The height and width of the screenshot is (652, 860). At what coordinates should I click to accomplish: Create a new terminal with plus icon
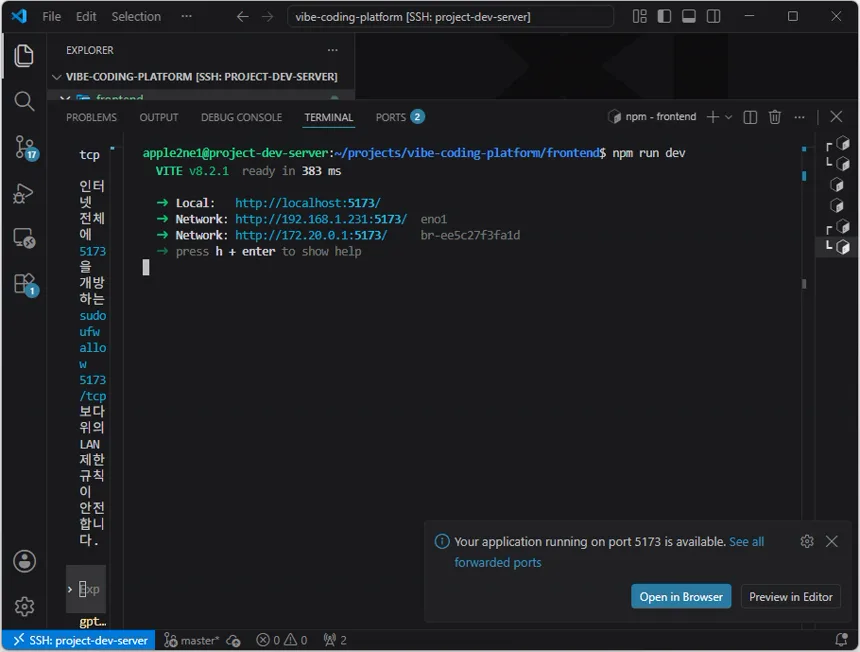(712, 117)
